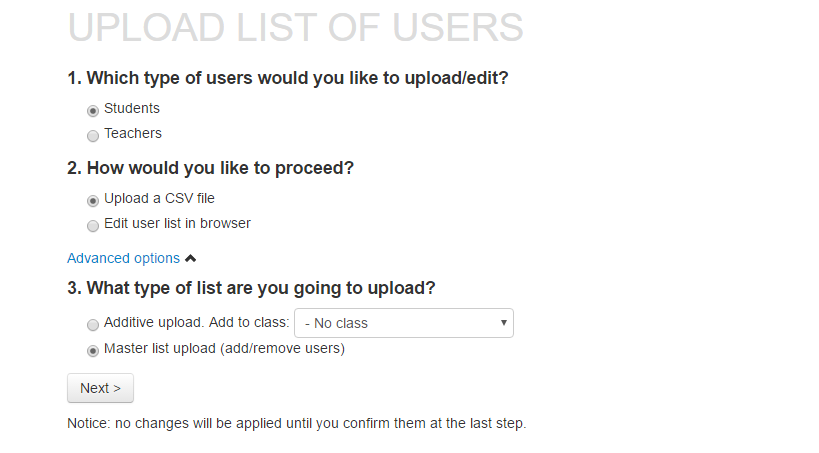Click the "Upload List of Users" heading
Viewport: 819px width, 453px height.
(295, 28)
